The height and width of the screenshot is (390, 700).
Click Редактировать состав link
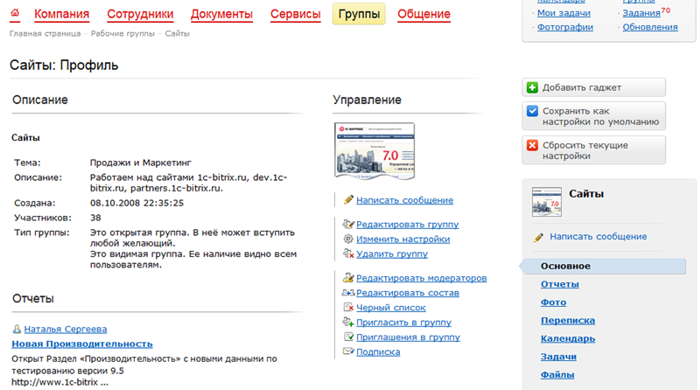407,292
